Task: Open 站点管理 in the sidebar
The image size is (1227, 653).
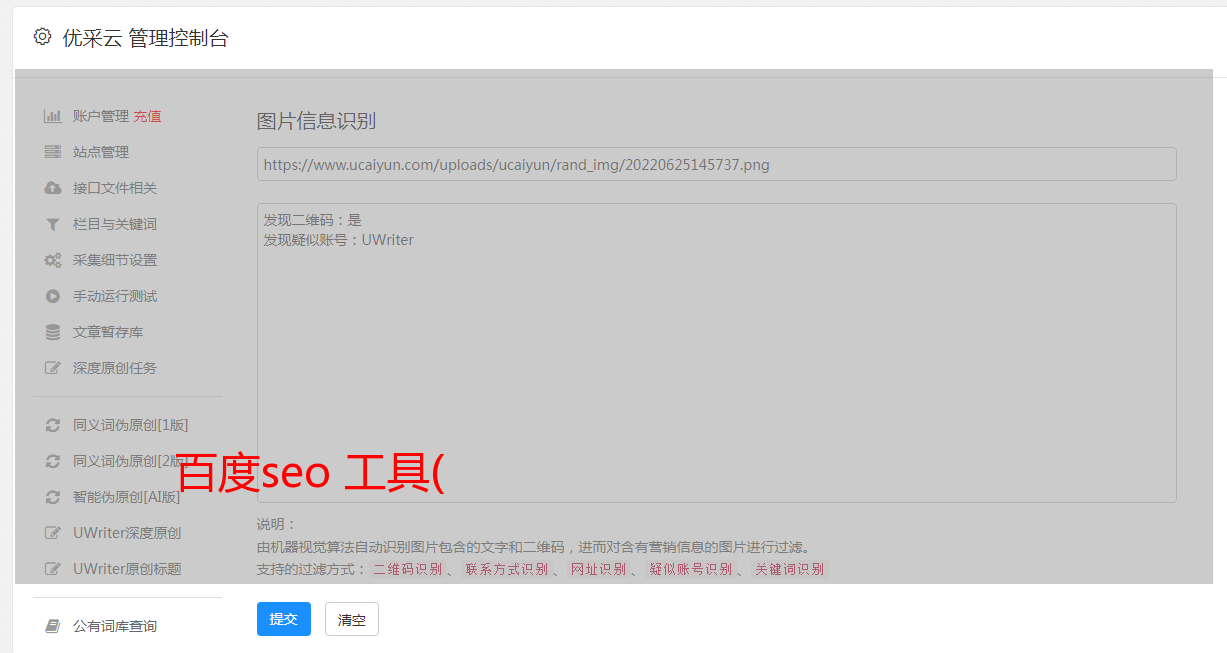Action: (x=101, y=152)
